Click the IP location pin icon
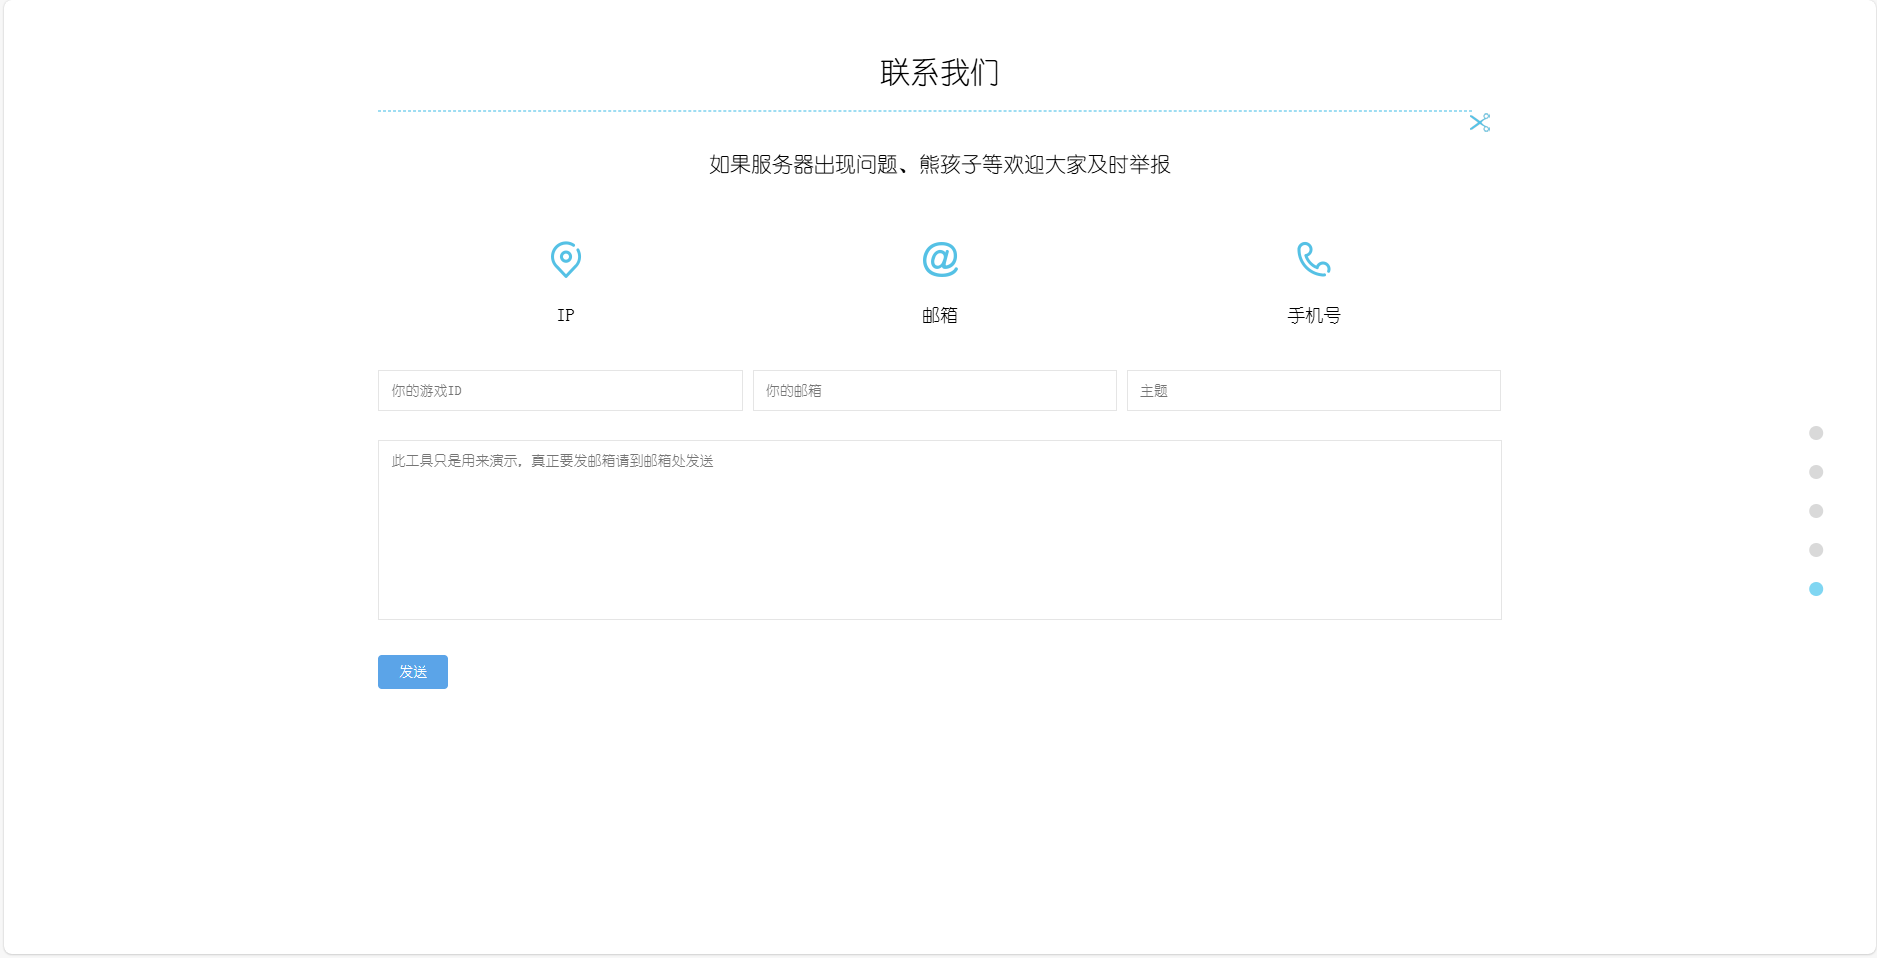Viewport: 1877px width, 958px height. click(565, 259)
